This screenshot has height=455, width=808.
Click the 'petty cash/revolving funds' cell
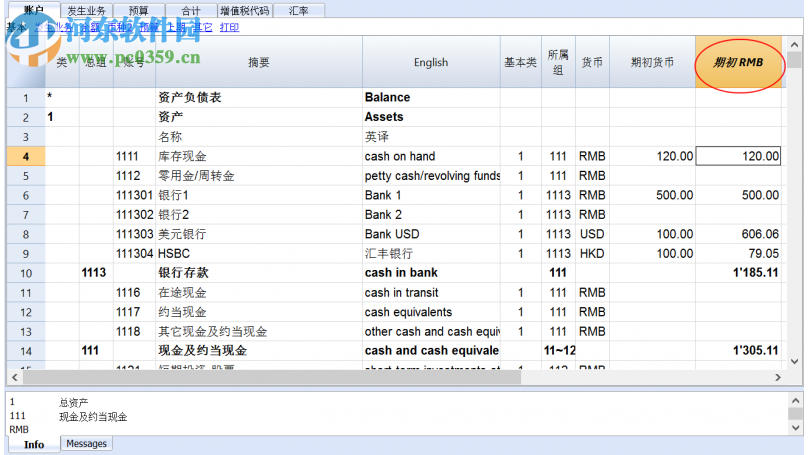click(431, 176)
